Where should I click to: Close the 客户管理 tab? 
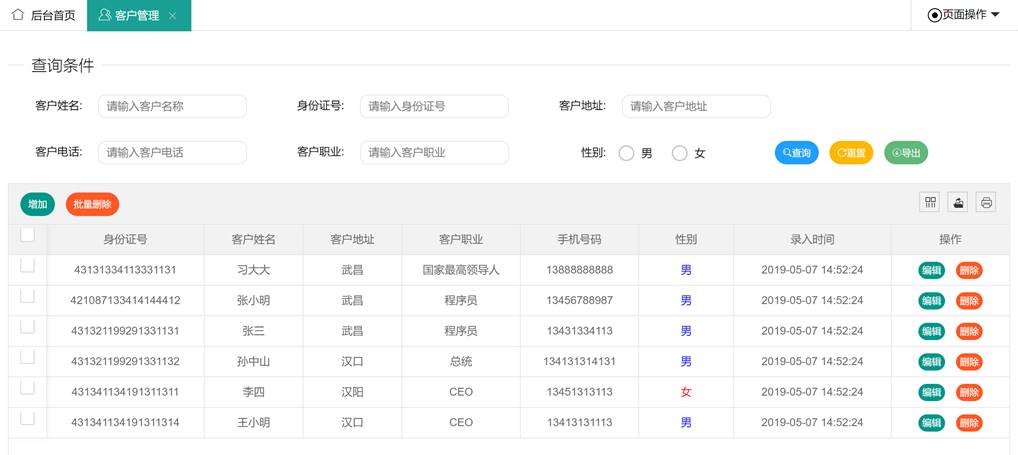click(172, 16)
